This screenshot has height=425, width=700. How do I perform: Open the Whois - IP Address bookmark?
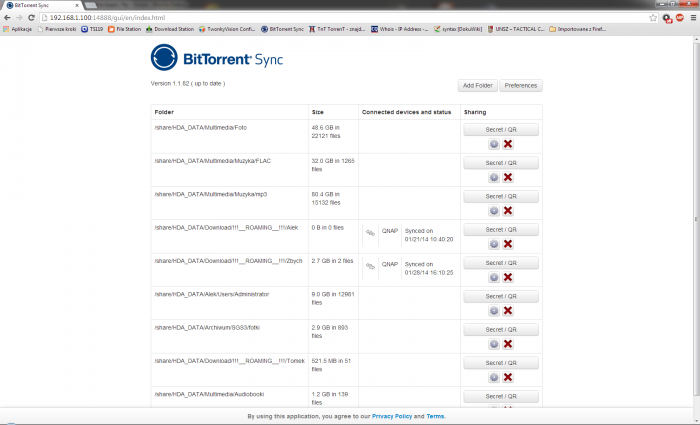tap(400, 29)
